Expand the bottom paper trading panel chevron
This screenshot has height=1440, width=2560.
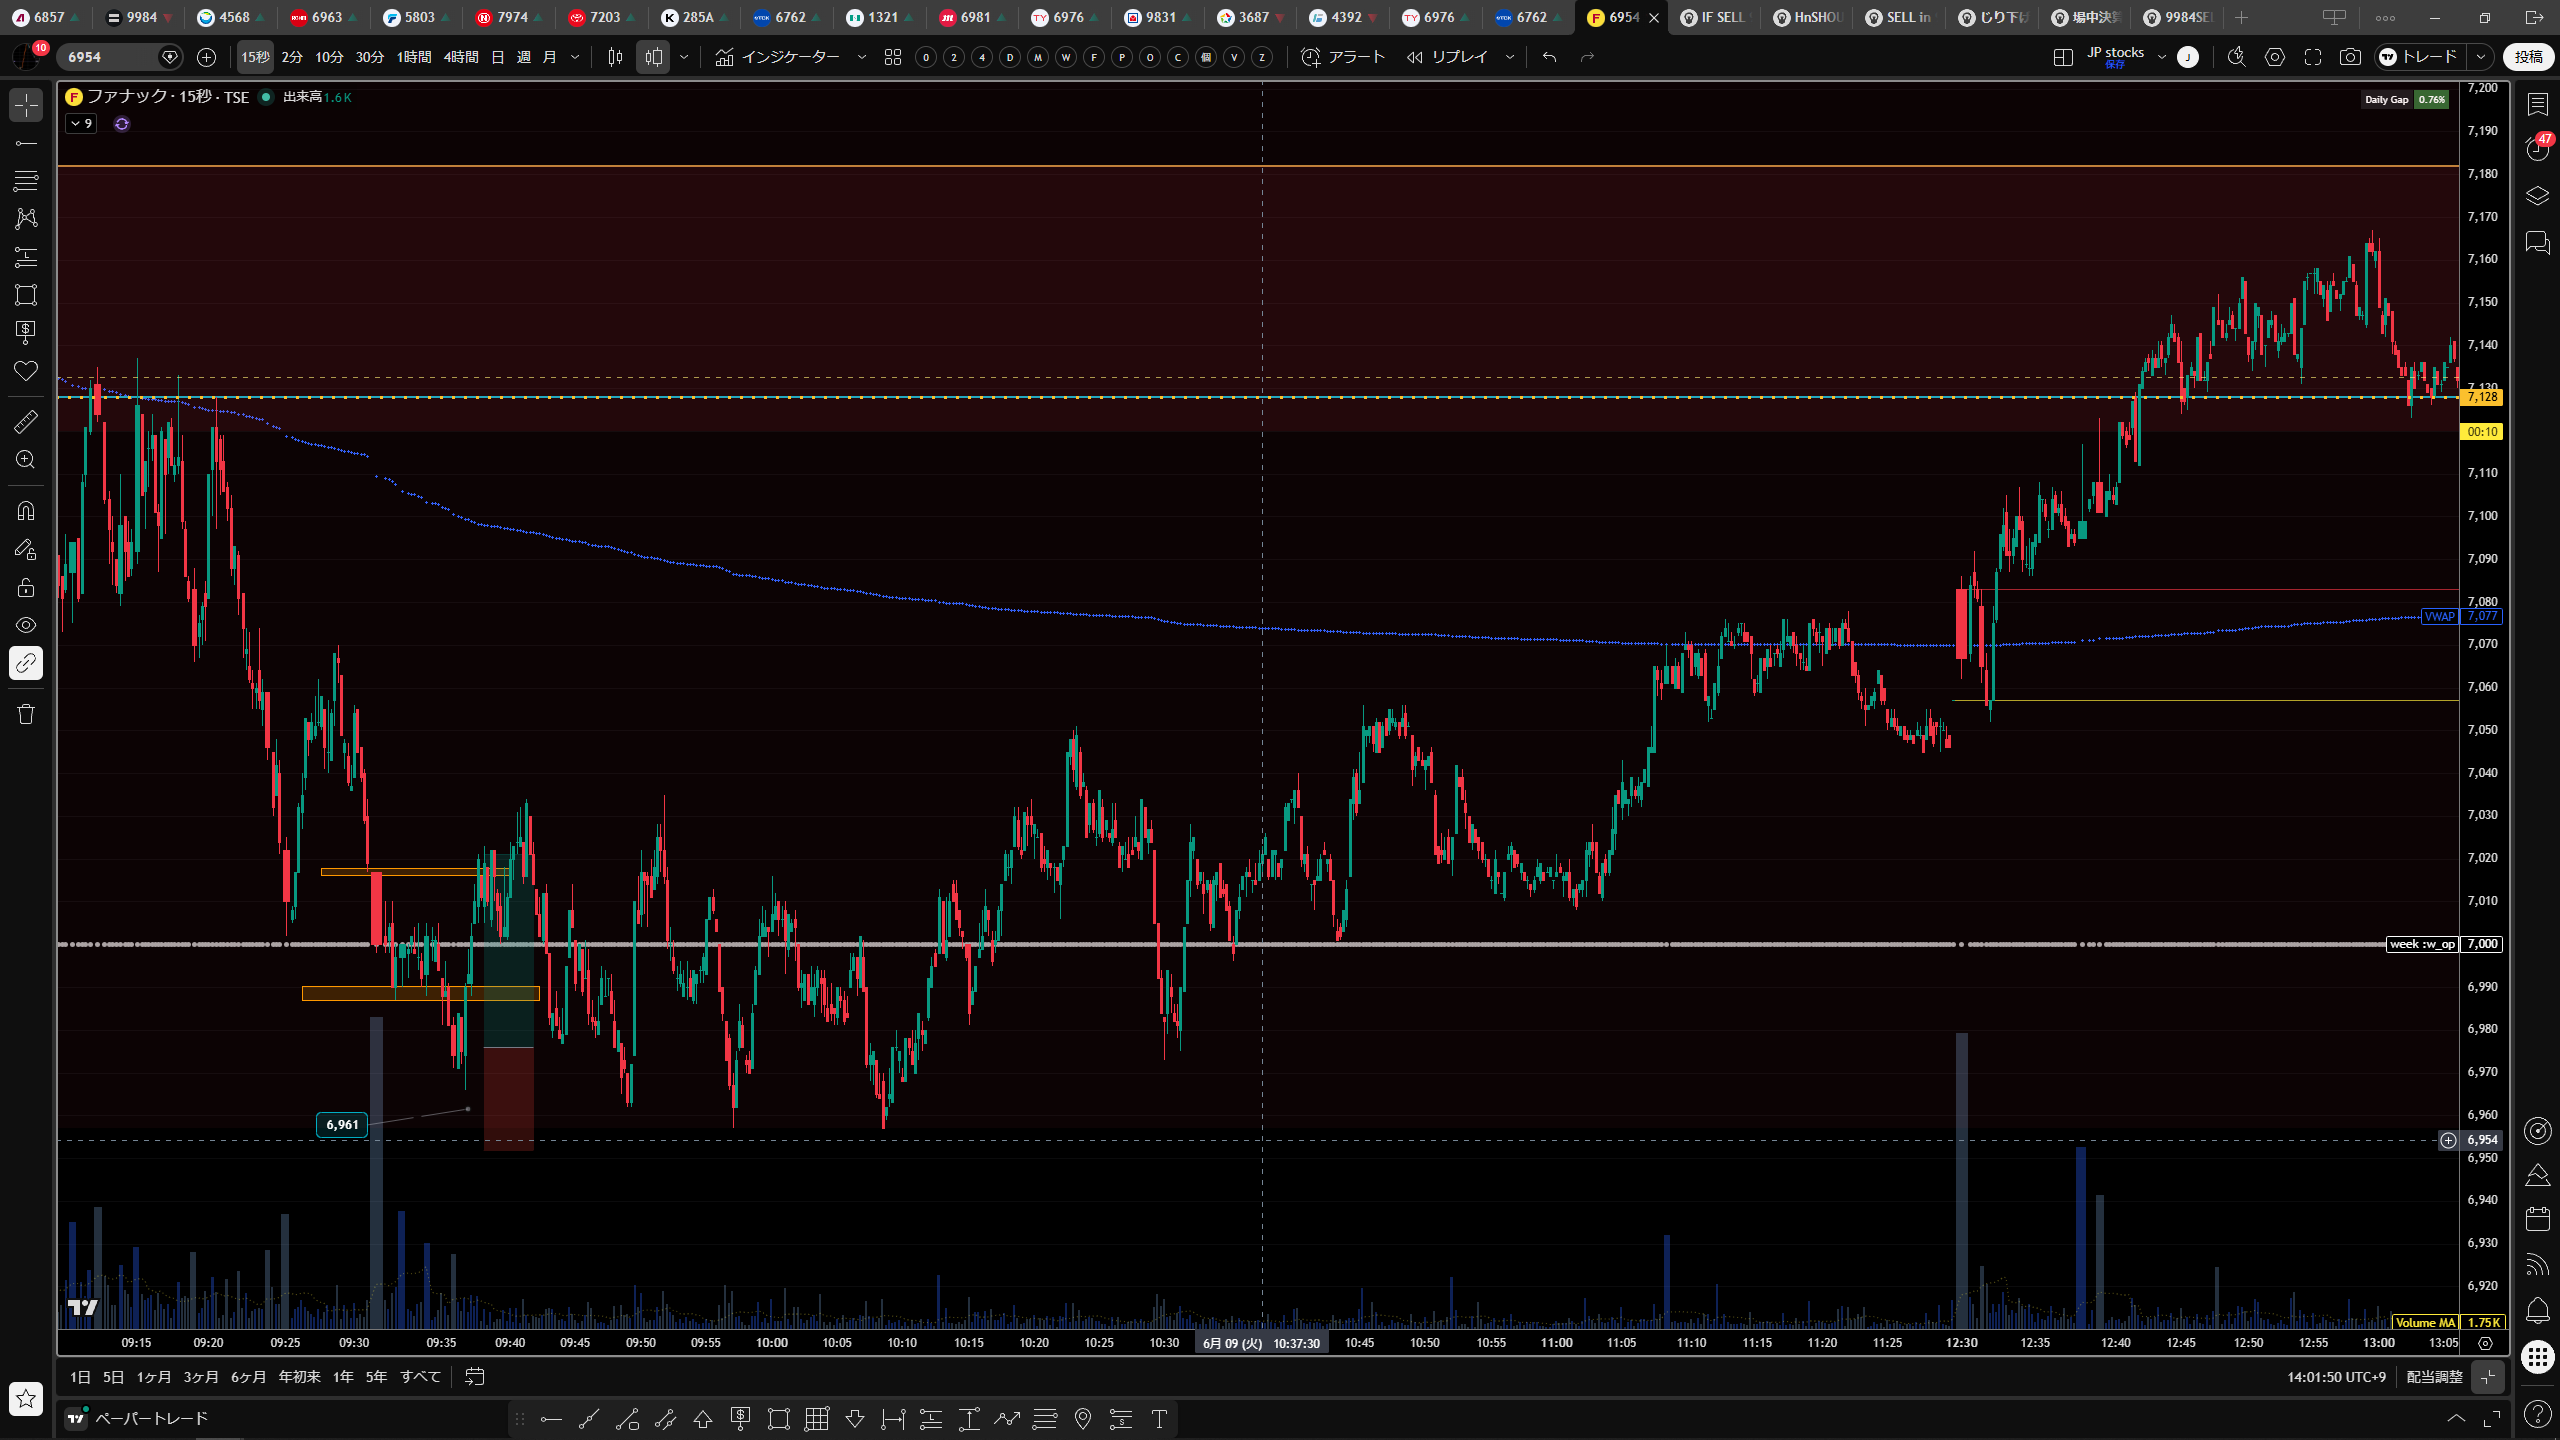2456,1419
